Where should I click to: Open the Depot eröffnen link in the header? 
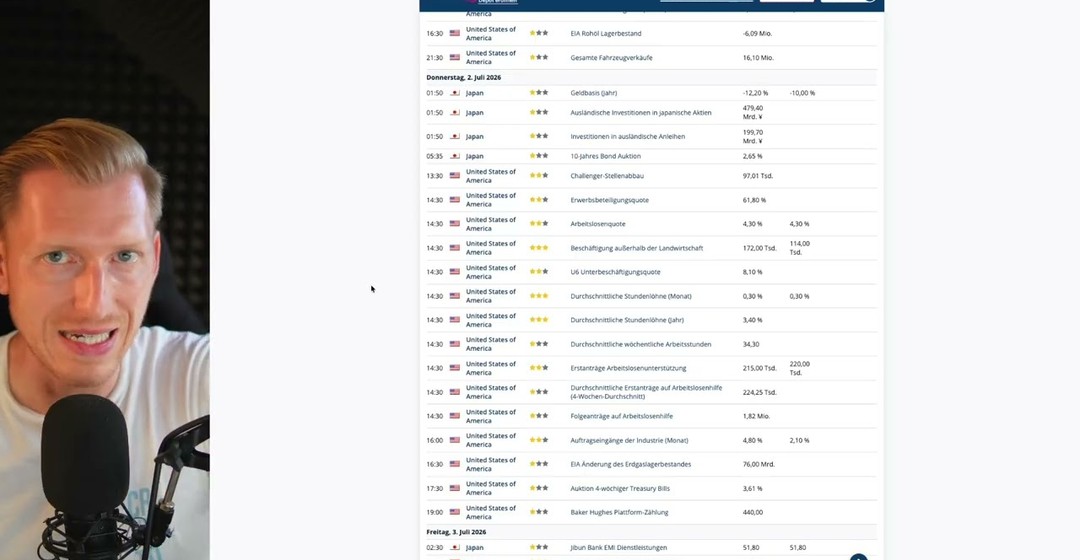(497, 2)
